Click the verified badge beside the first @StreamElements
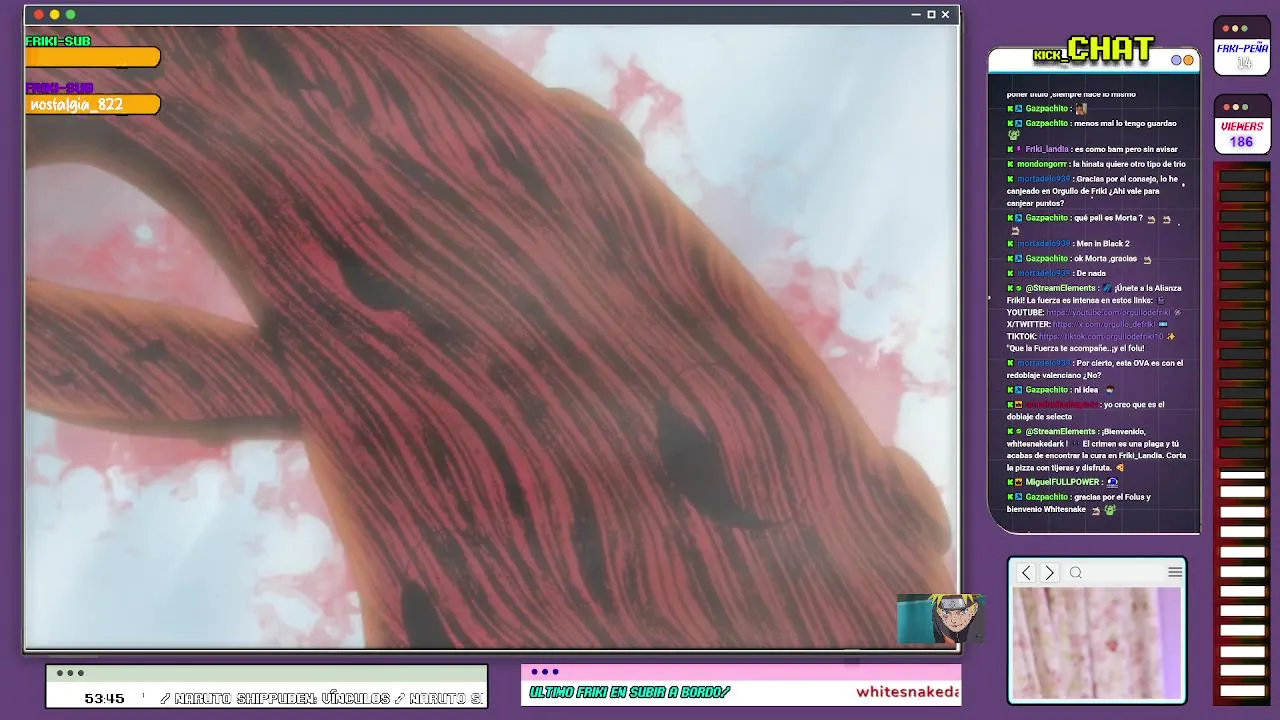Screen dimensions: 1280x720 pyautogui.click(x=1018, y=288)
